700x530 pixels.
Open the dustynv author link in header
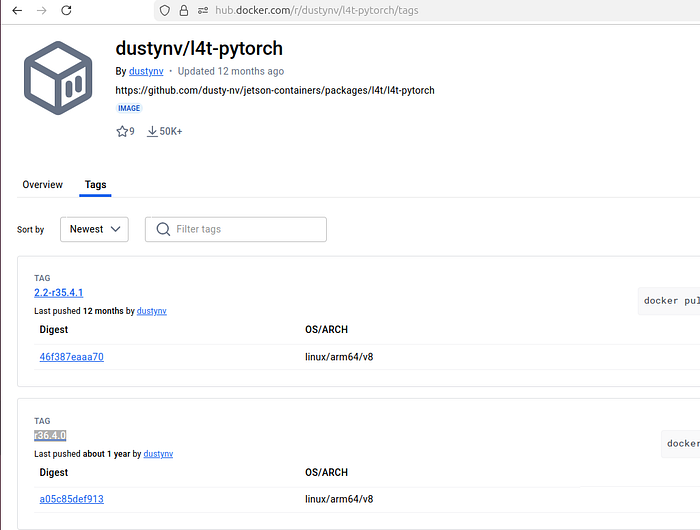(146, 71)
